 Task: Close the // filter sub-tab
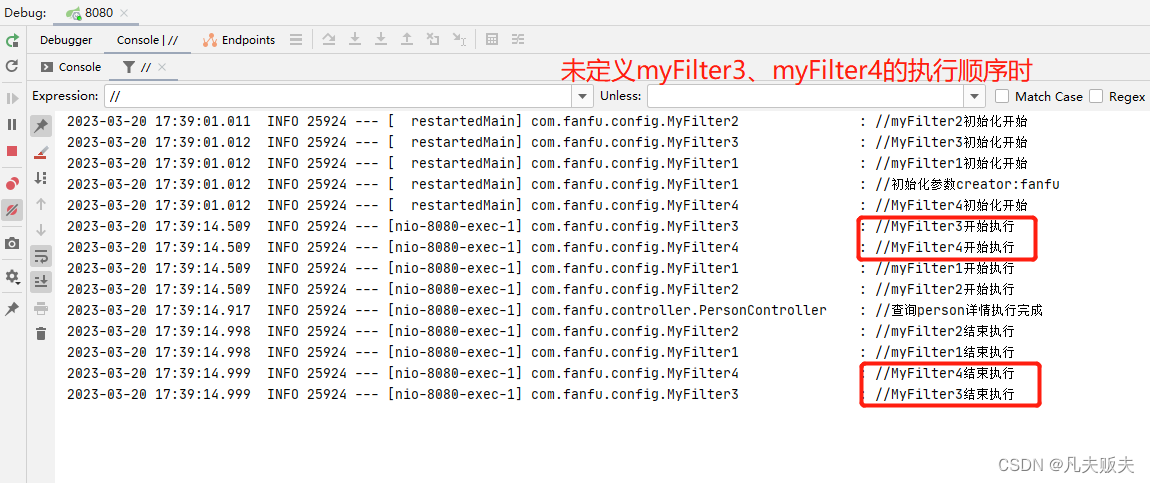tap(163, 67)
